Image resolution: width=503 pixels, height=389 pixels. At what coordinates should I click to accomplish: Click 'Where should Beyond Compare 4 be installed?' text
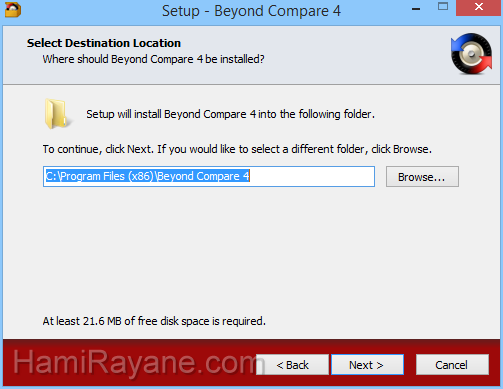tap(153, 59)
